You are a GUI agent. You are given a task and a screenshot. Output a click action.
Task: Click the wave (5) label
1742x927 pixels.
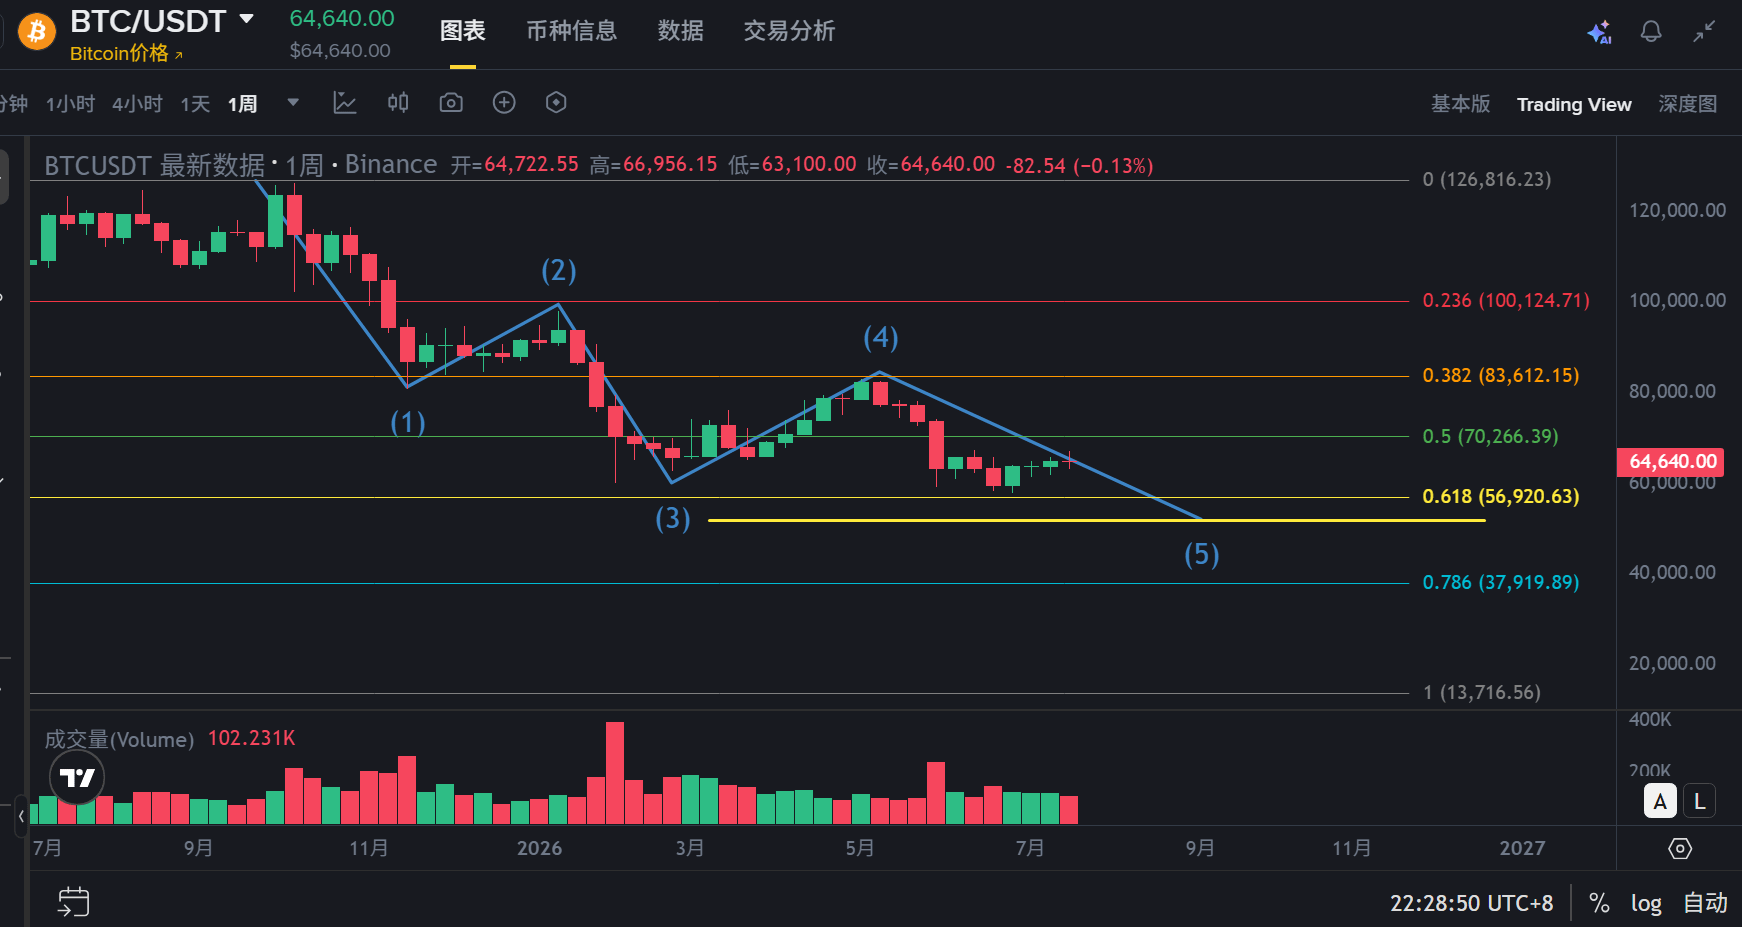coord(1201,555)
